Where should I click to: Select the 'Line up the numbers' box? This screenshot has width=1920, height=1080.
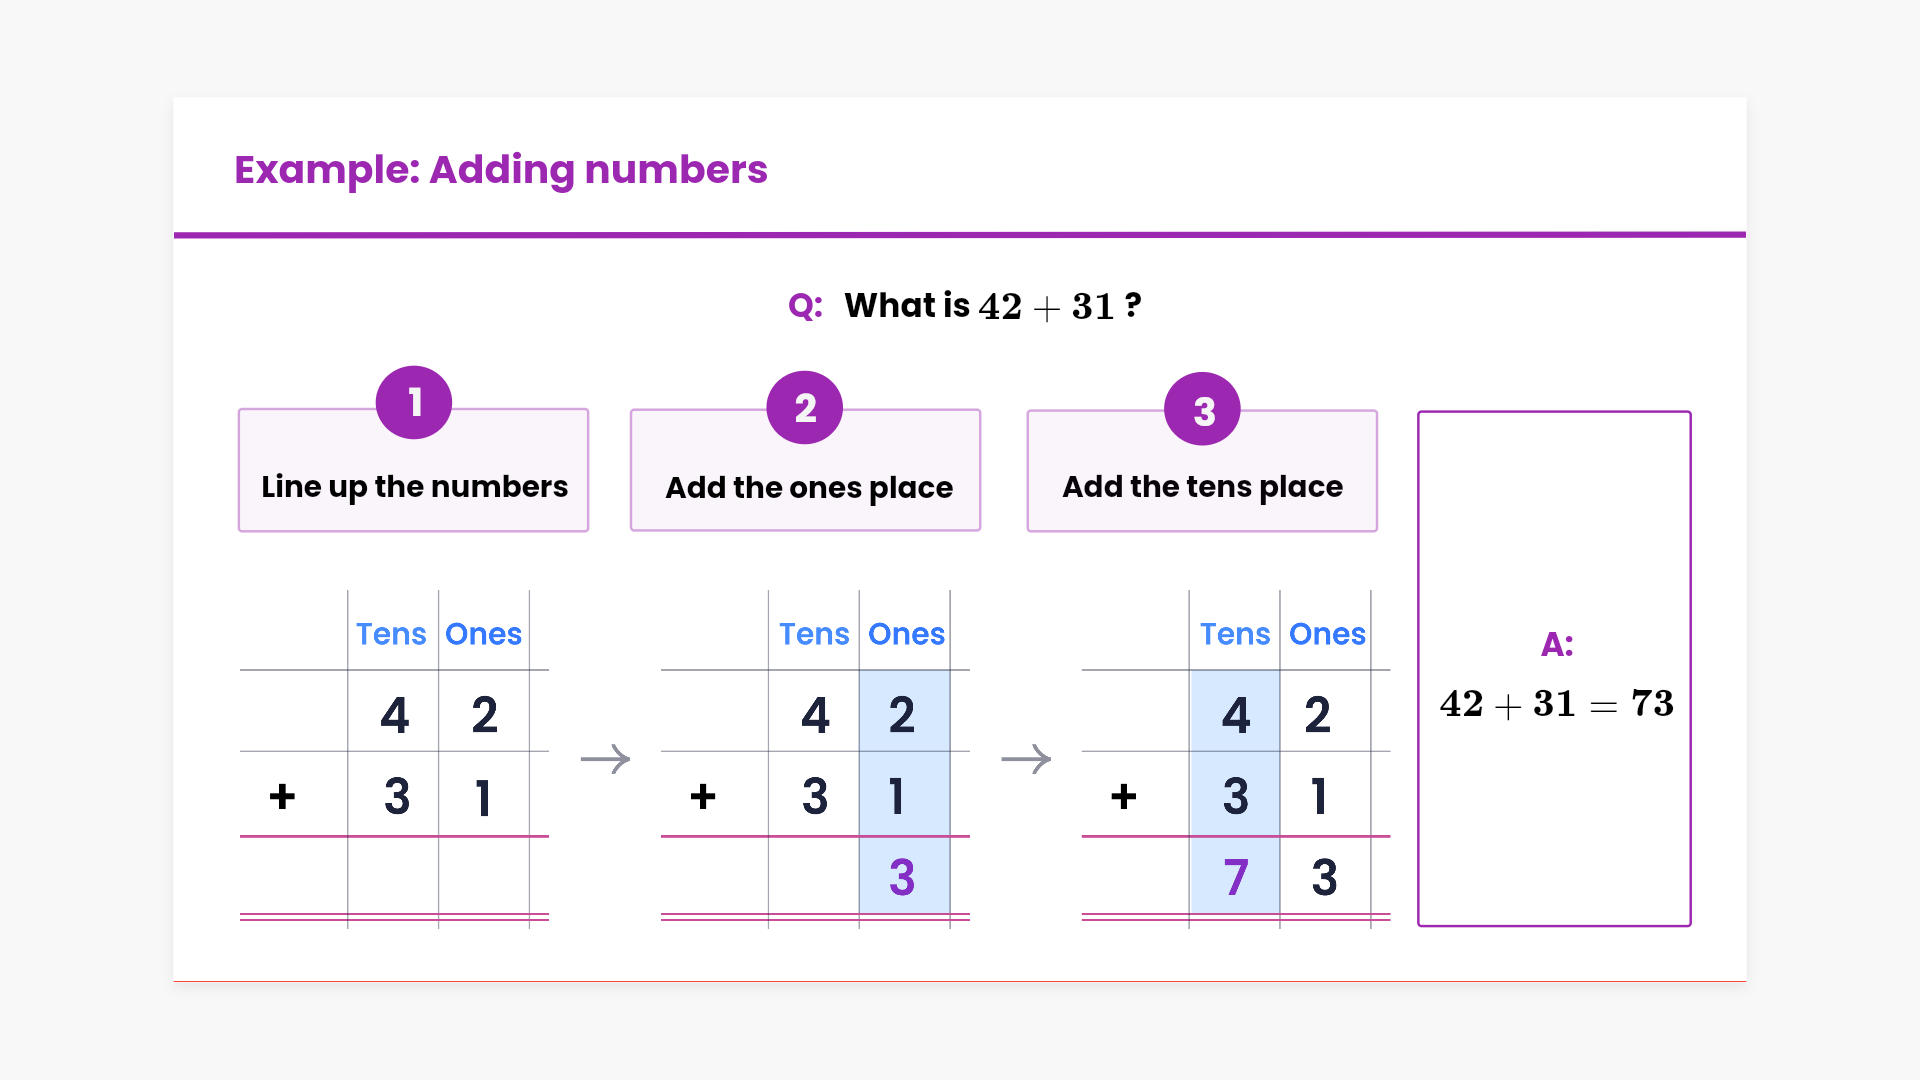[x=414, y=487]
